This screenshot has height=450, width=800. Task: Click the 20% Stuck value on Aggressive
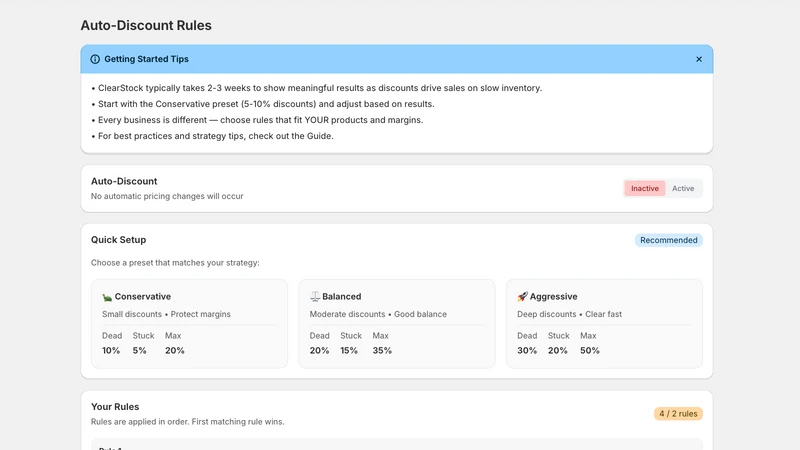(558, 351)
